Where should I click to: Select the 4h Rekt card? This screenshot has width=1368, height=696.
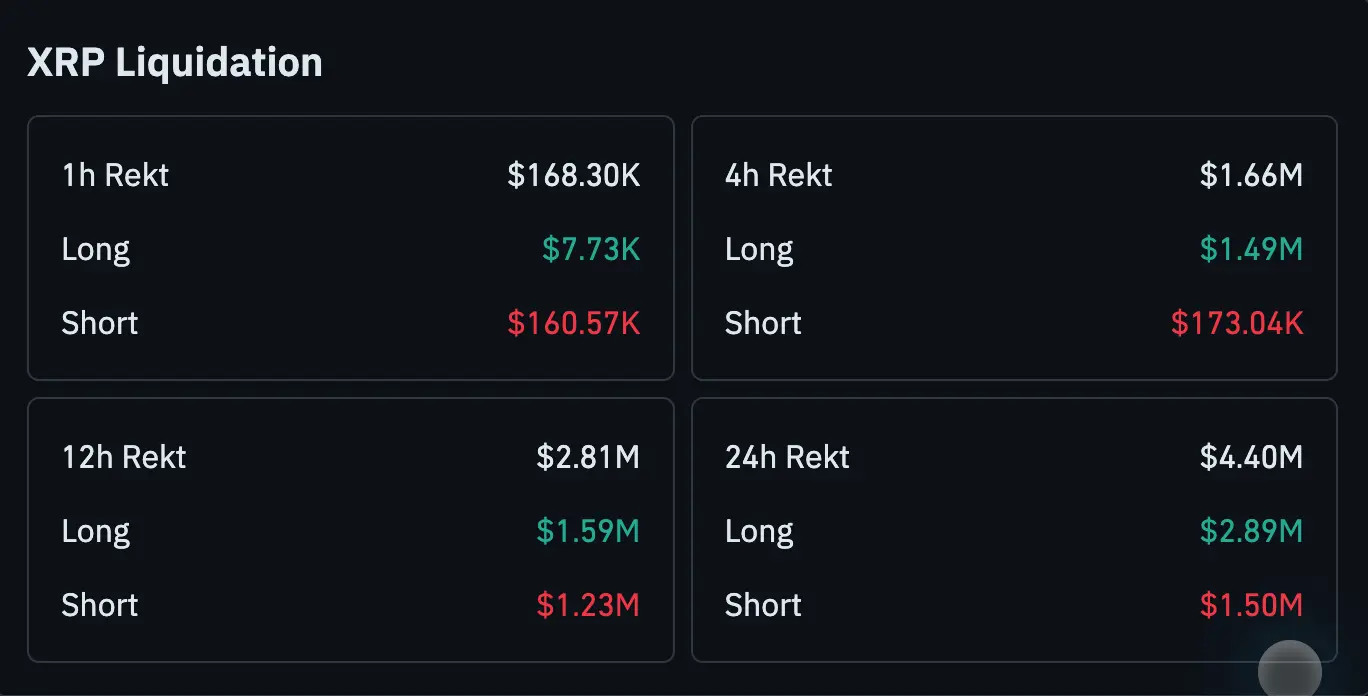click(1014, 248)
